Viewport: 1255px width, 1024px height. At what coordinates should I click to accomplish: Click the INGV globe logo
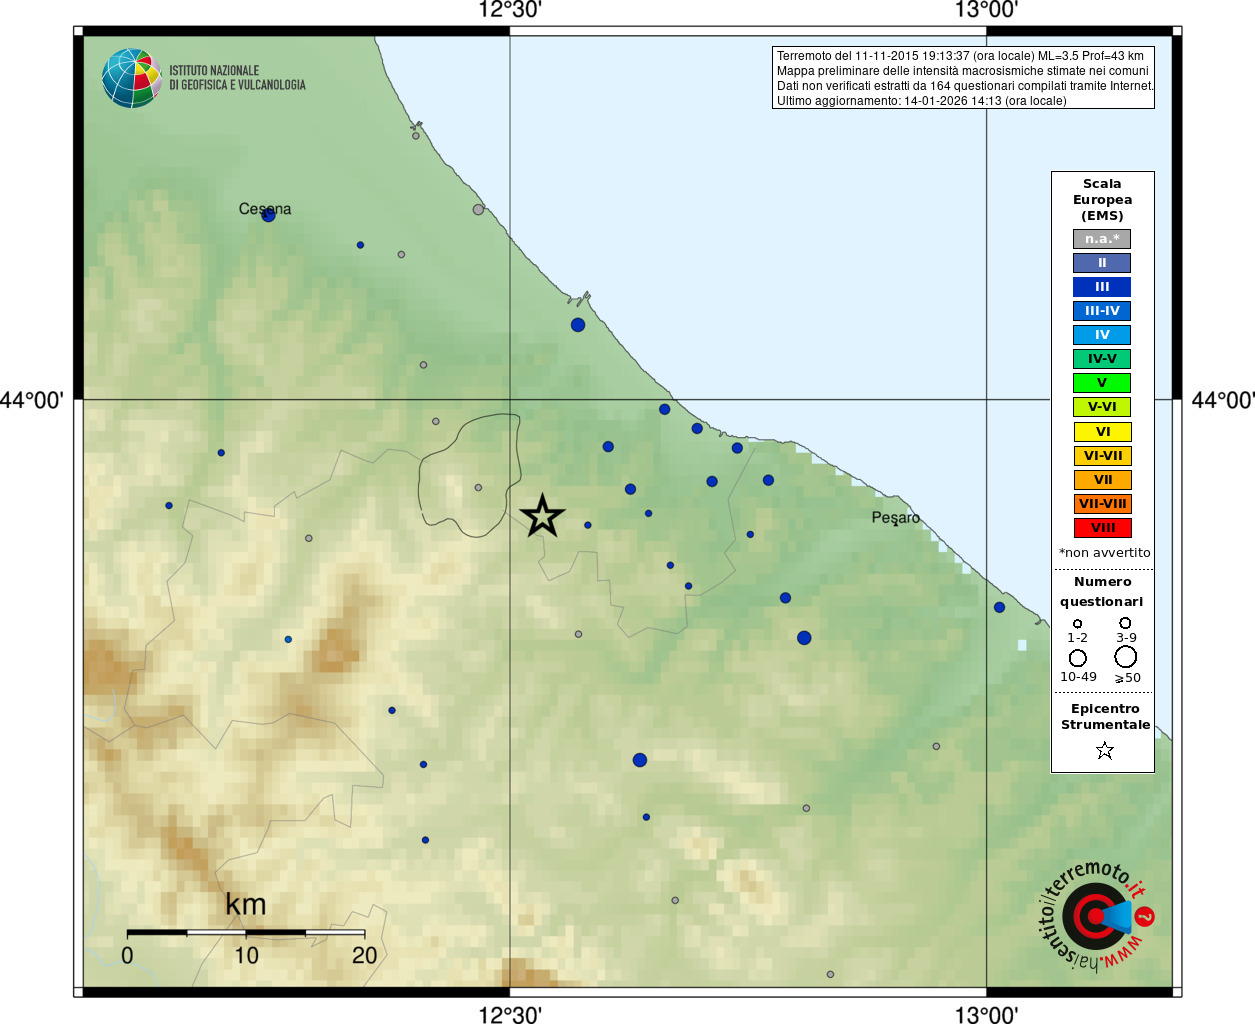pyautogui.click(x=131, y=78)
